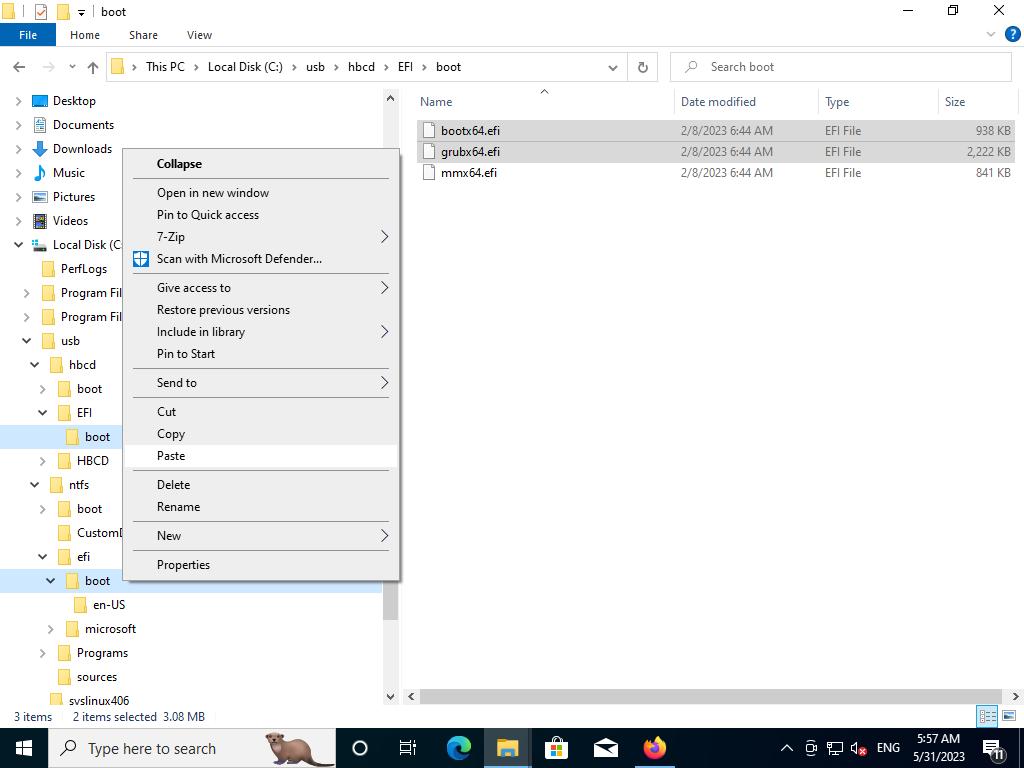Open the address bar history dropdown
Screen dimensions: 1024x768
click(x=612, y=67)
